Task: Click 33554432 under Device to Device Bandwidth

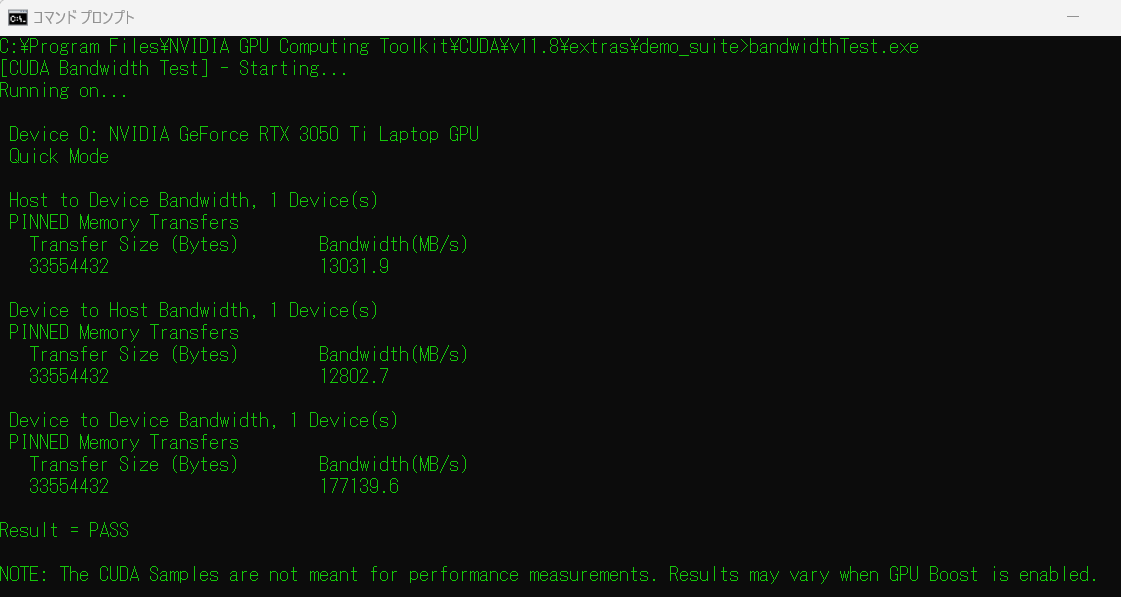Action: click(x=69, y=487)
